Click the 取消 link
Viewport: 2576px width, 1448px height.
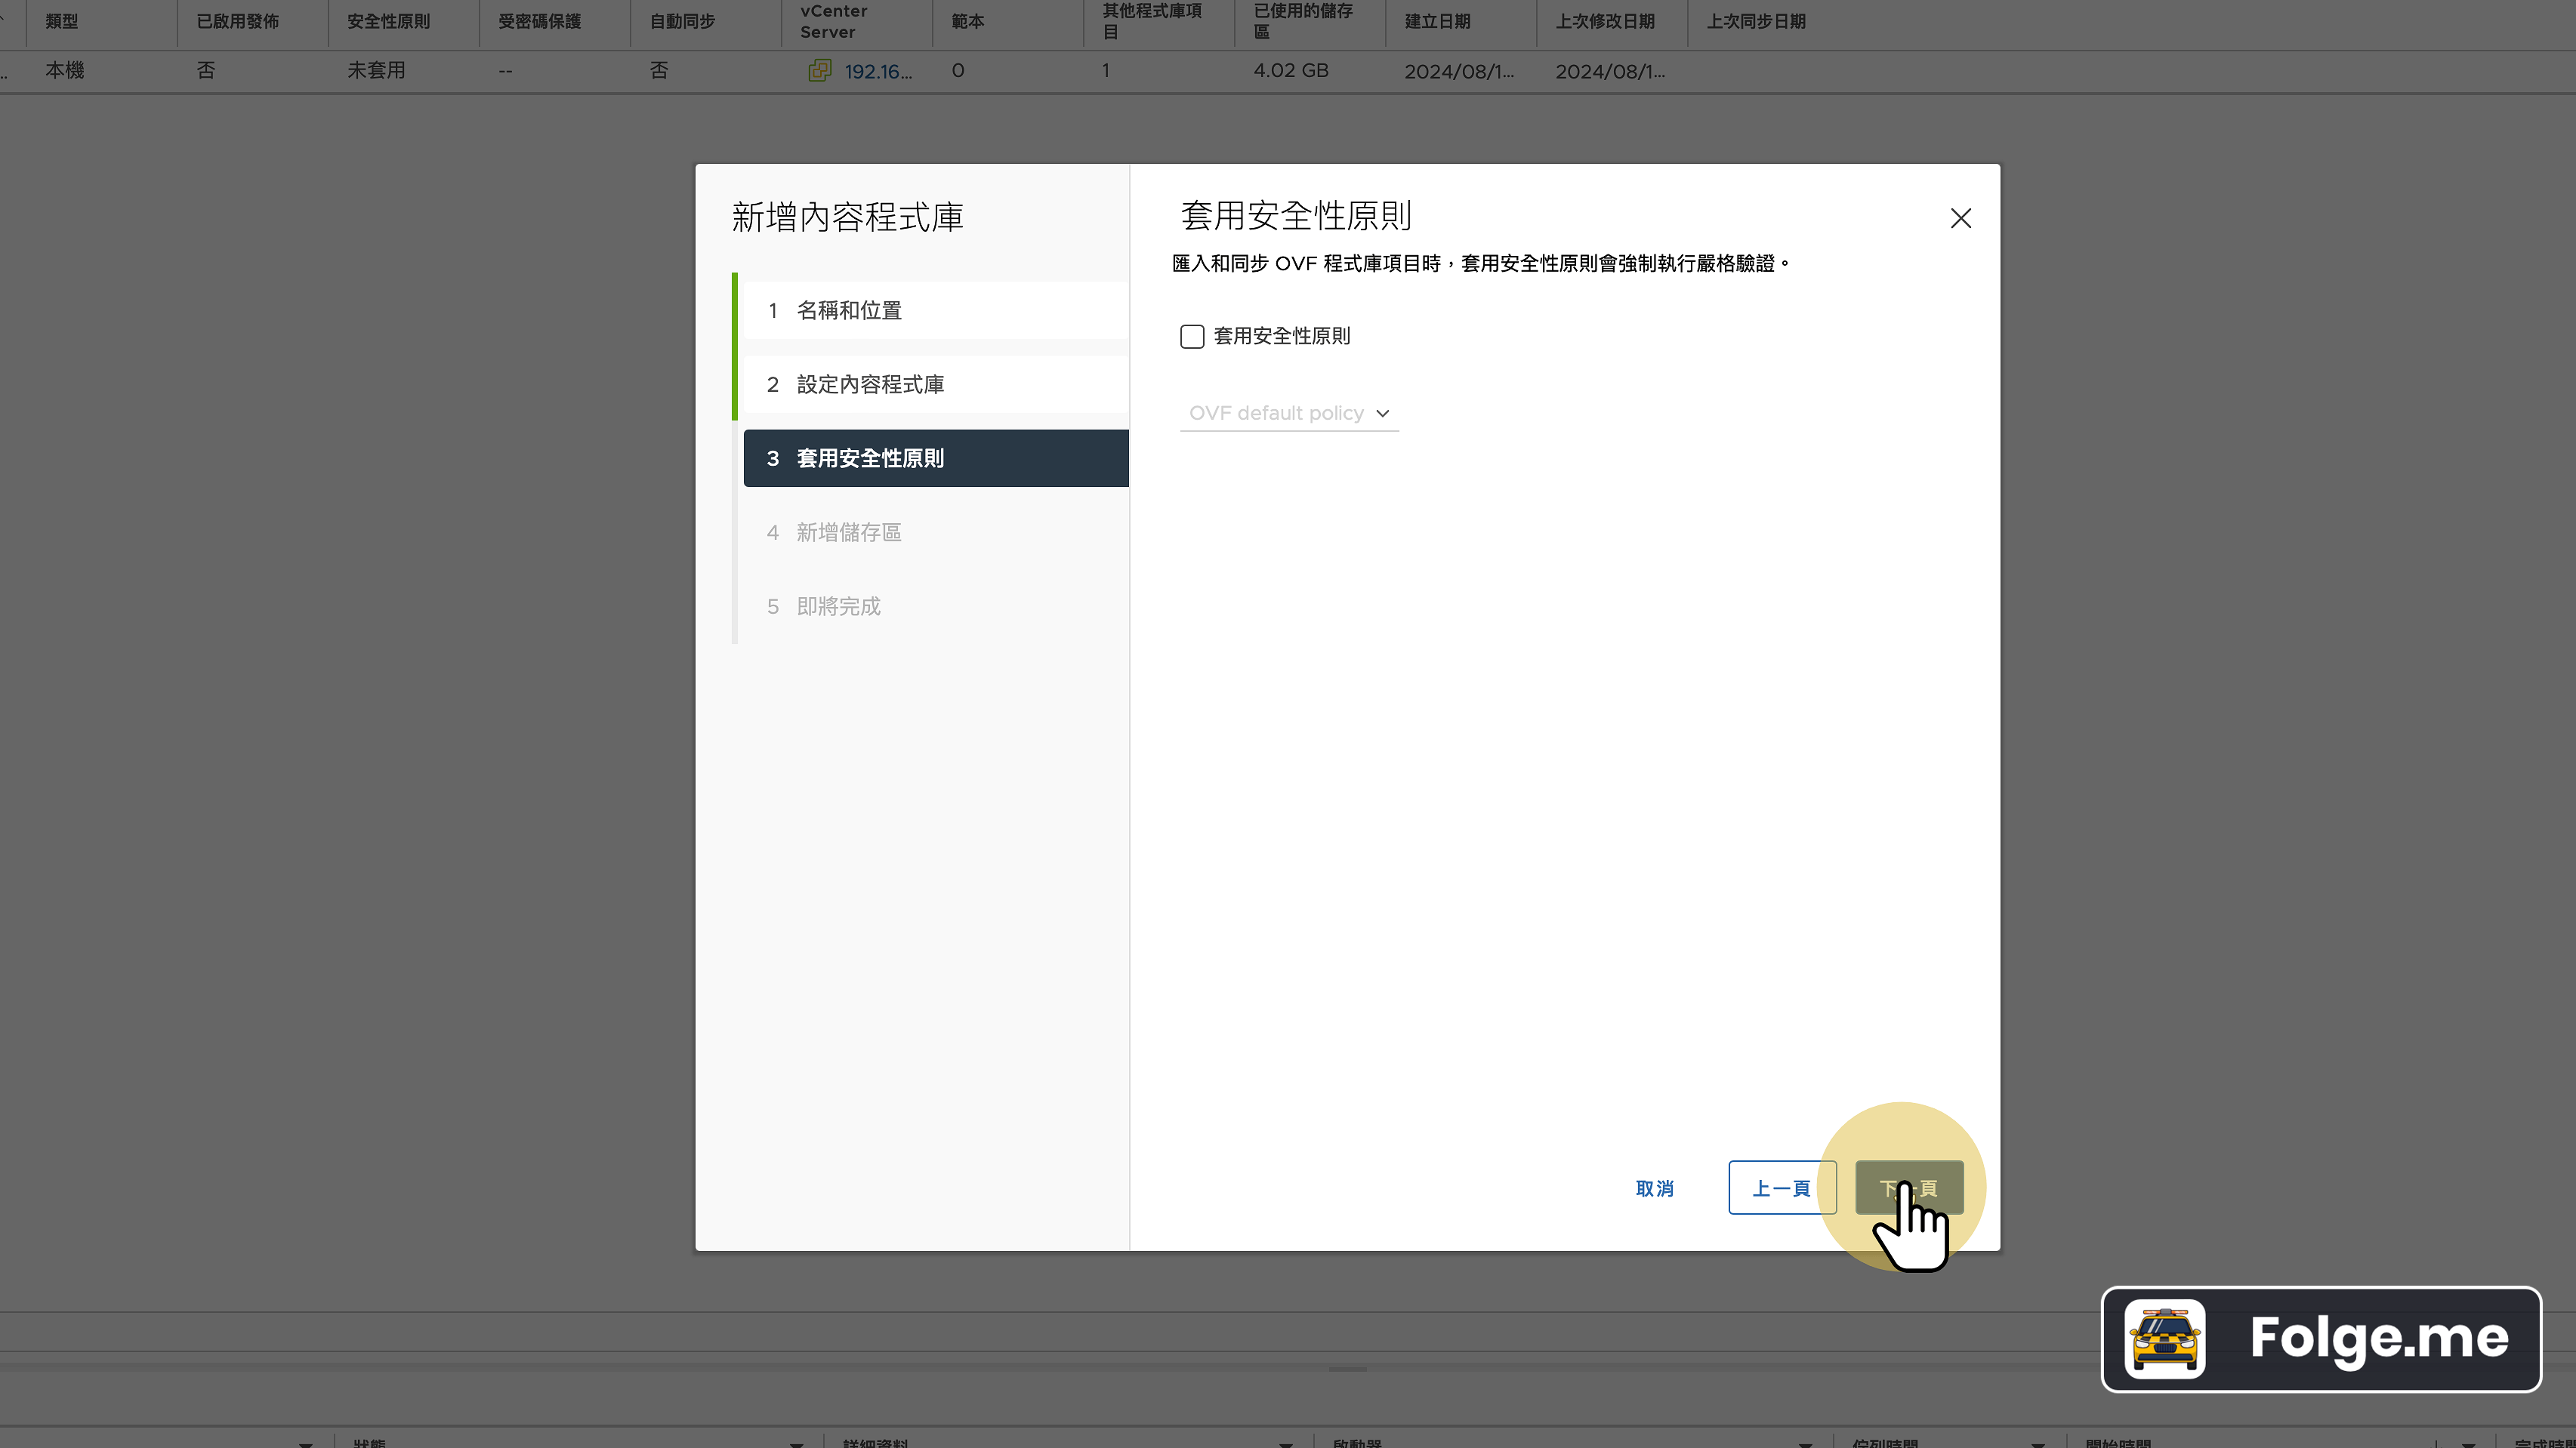[1654, 1188]
